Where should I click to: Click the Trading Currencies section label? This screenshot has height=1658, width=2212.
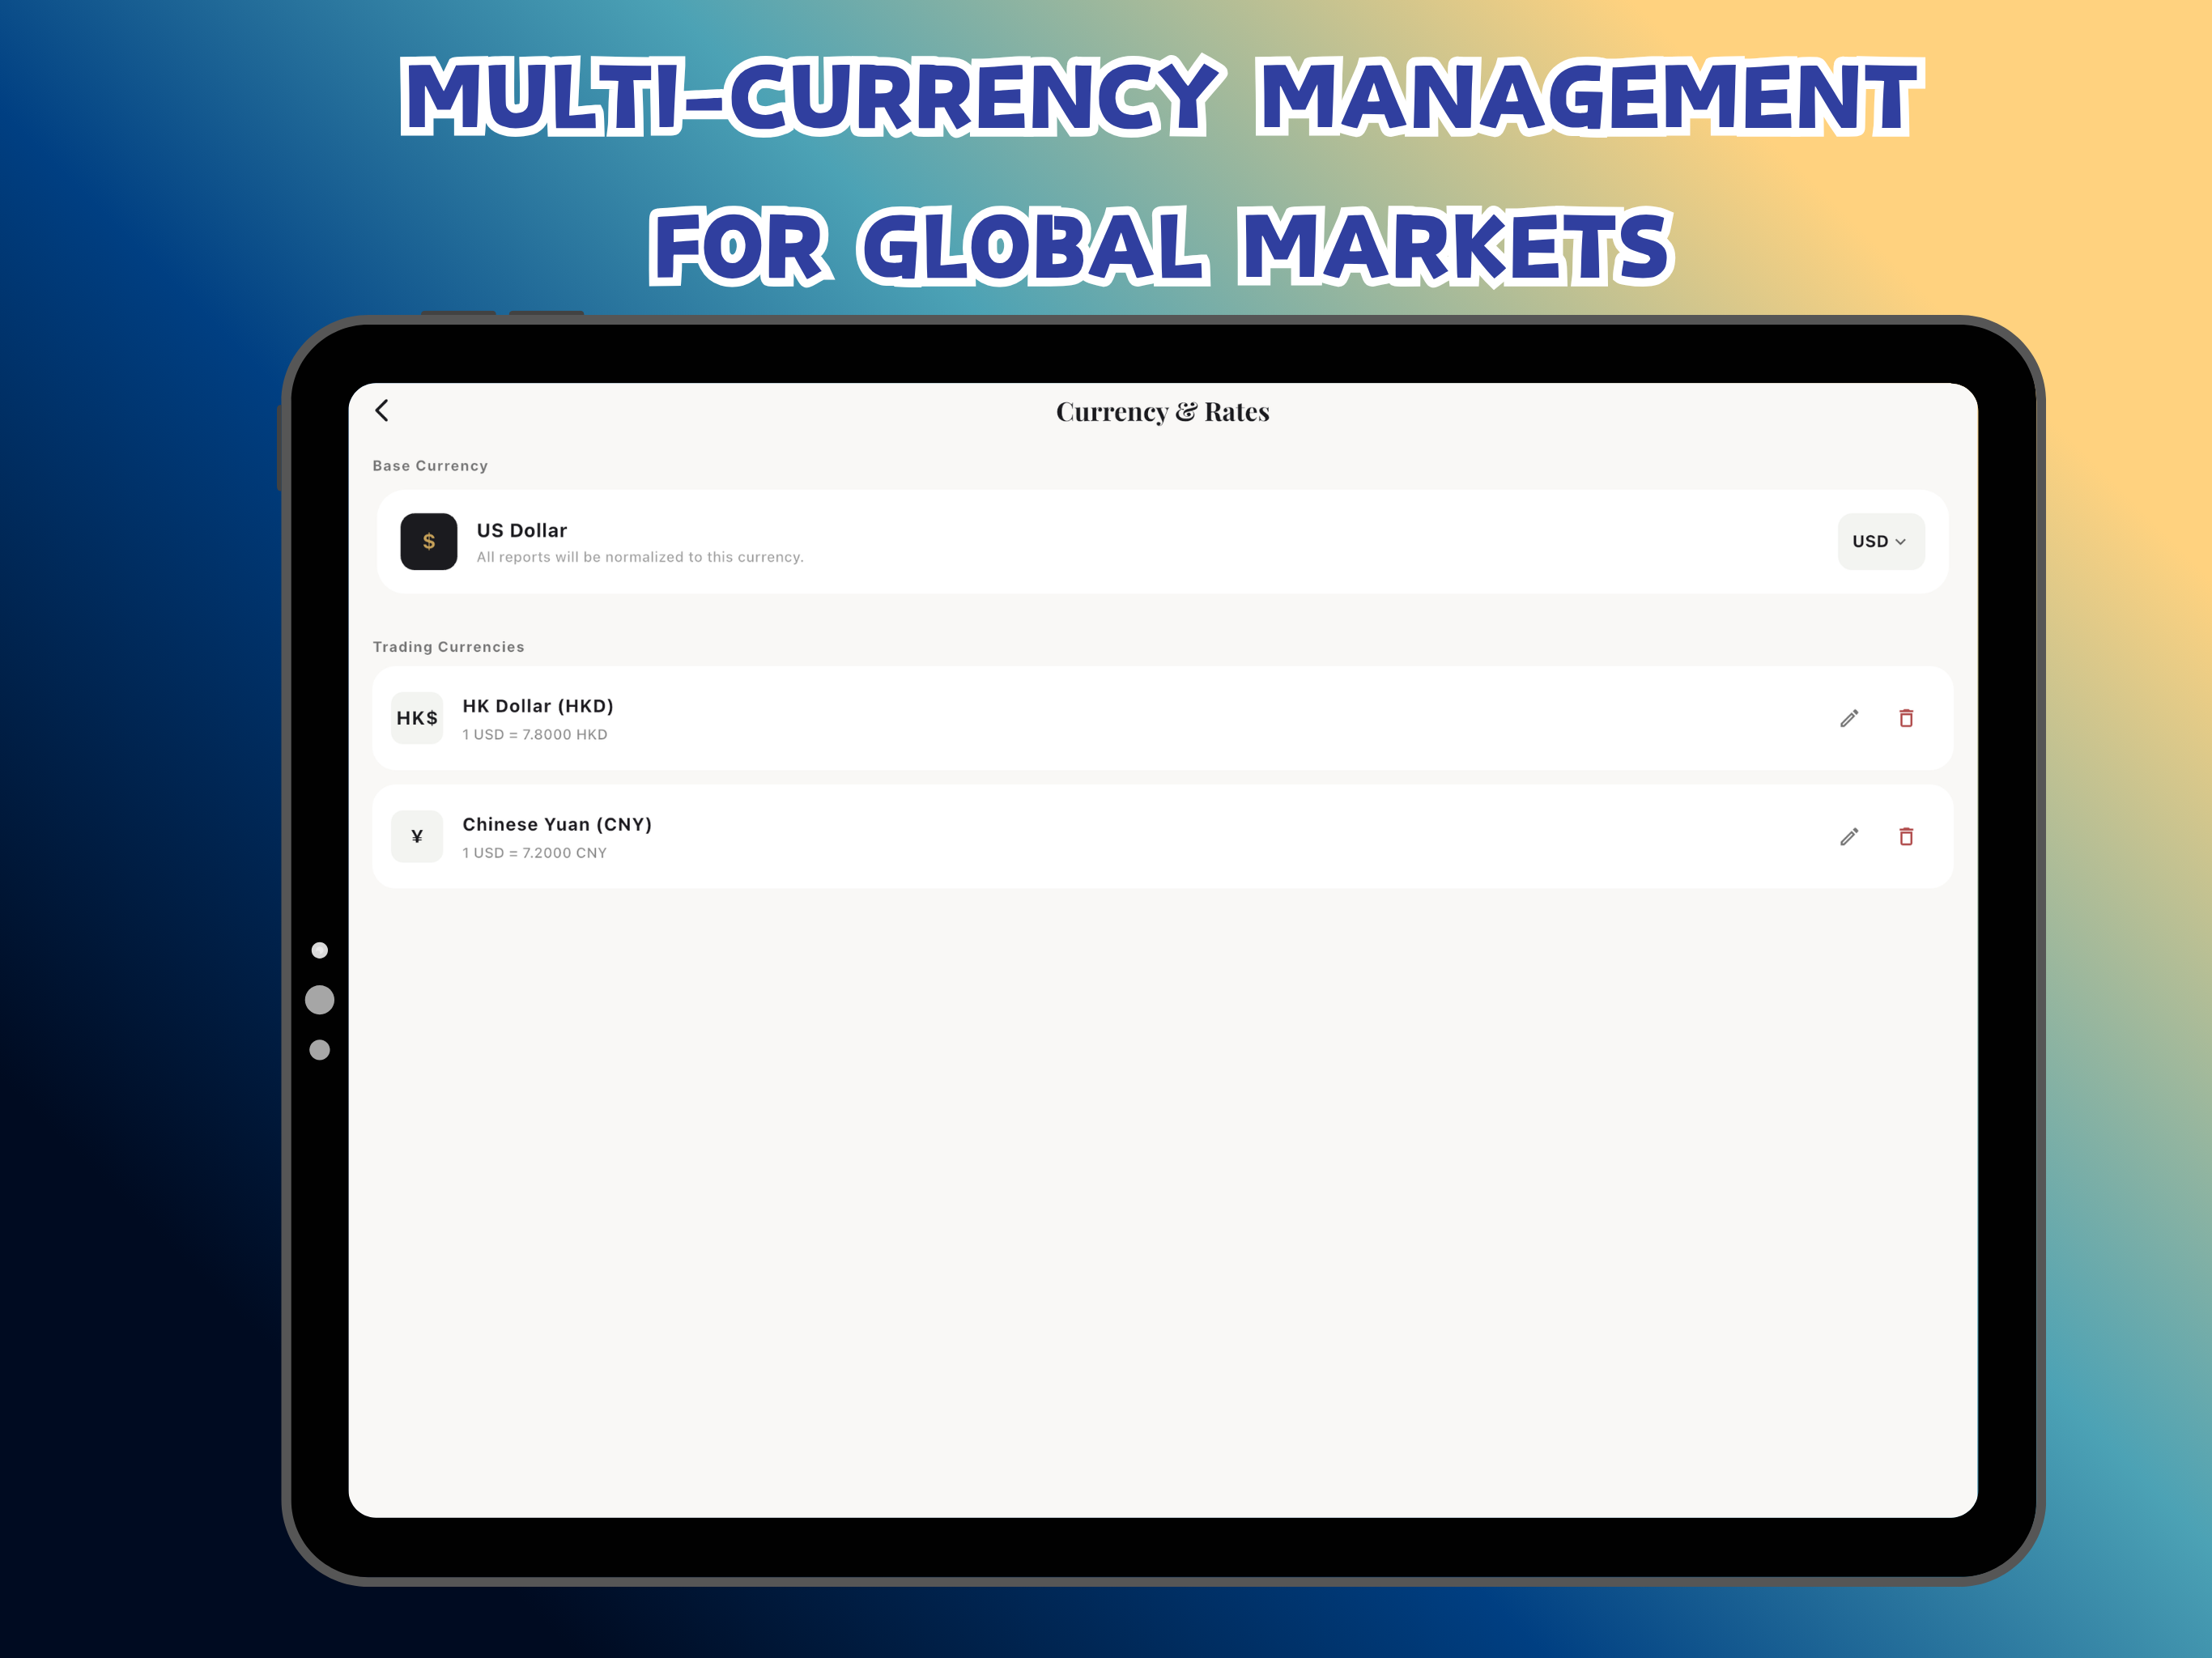[448, 647]
